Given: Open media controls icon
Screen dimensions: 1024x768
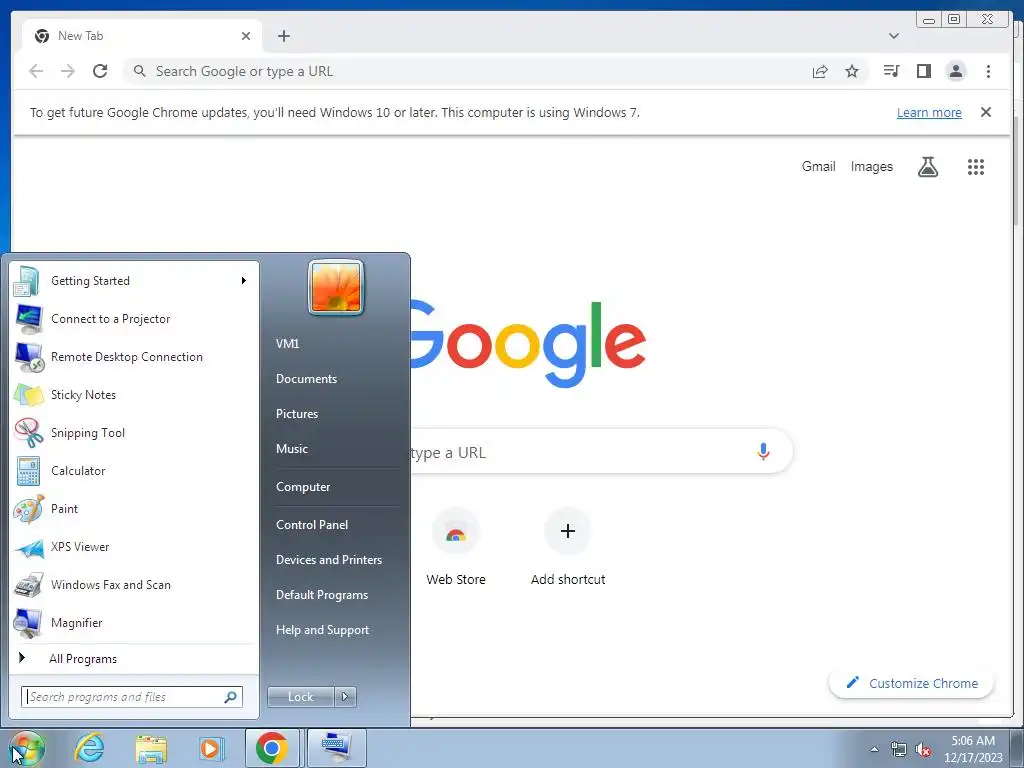Looking at the screenshot, I should point(891,71).
